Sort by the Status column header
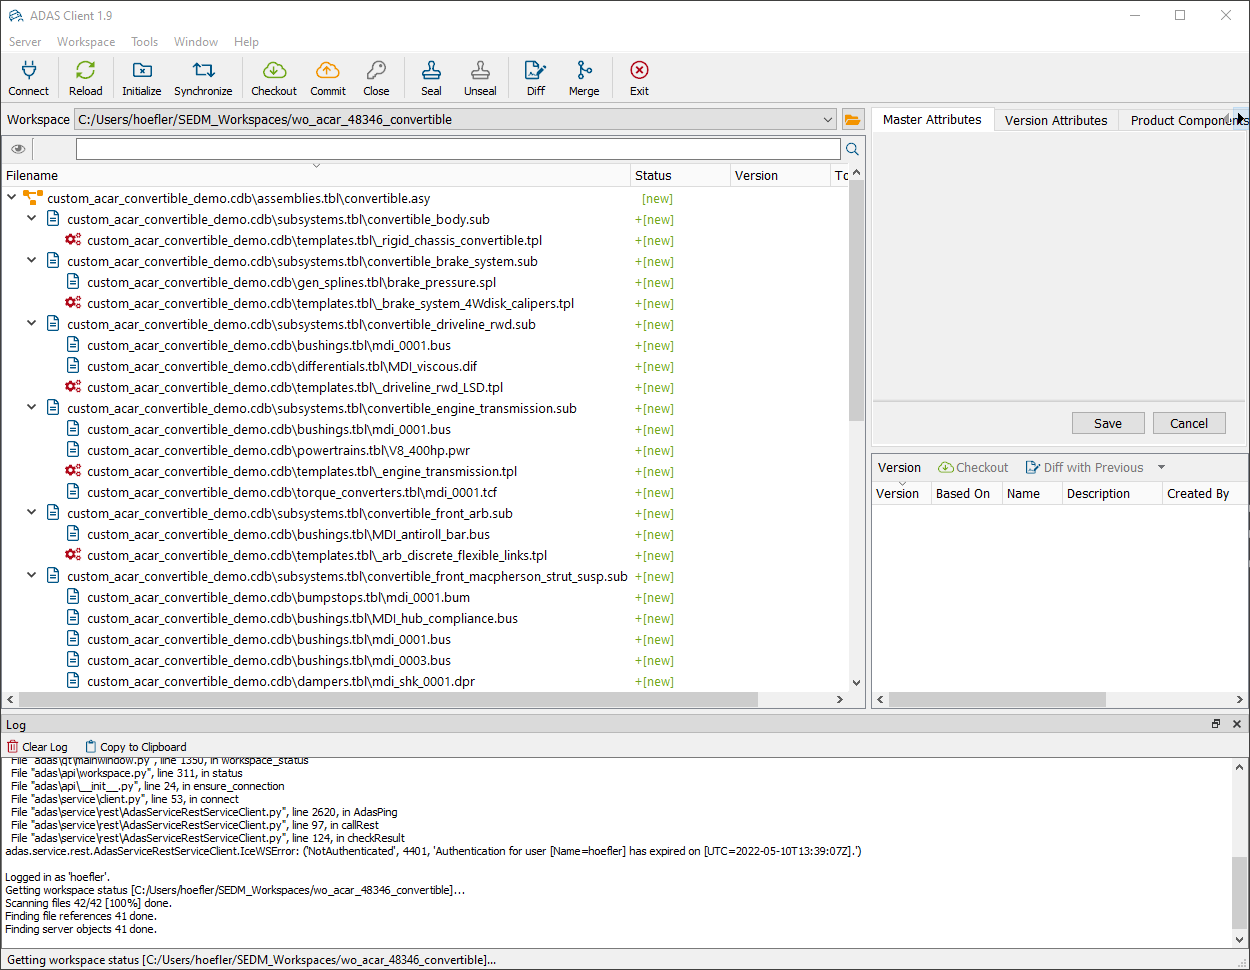1250x970 pixels. pos(681,175)
